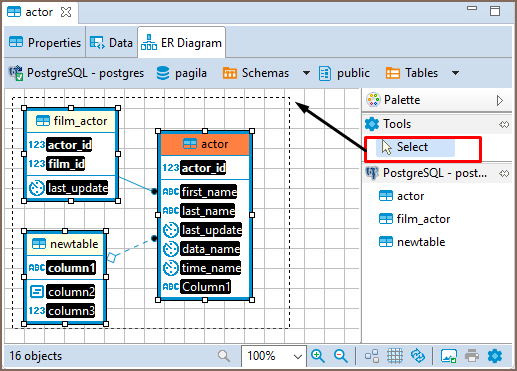The height and width of the screenshot is (371, 517).
Task: Switch to the Properties tab
Action: coord(45,43)
